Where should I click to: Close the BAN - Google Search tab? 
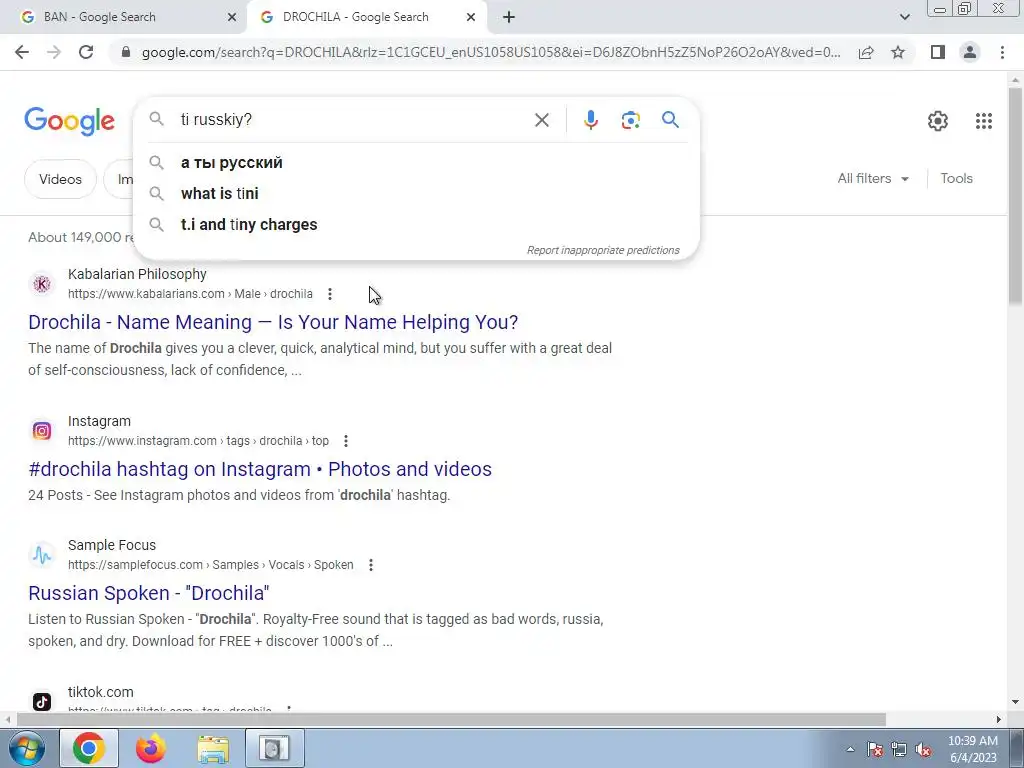pyautogui.click(x=232, y=18)
